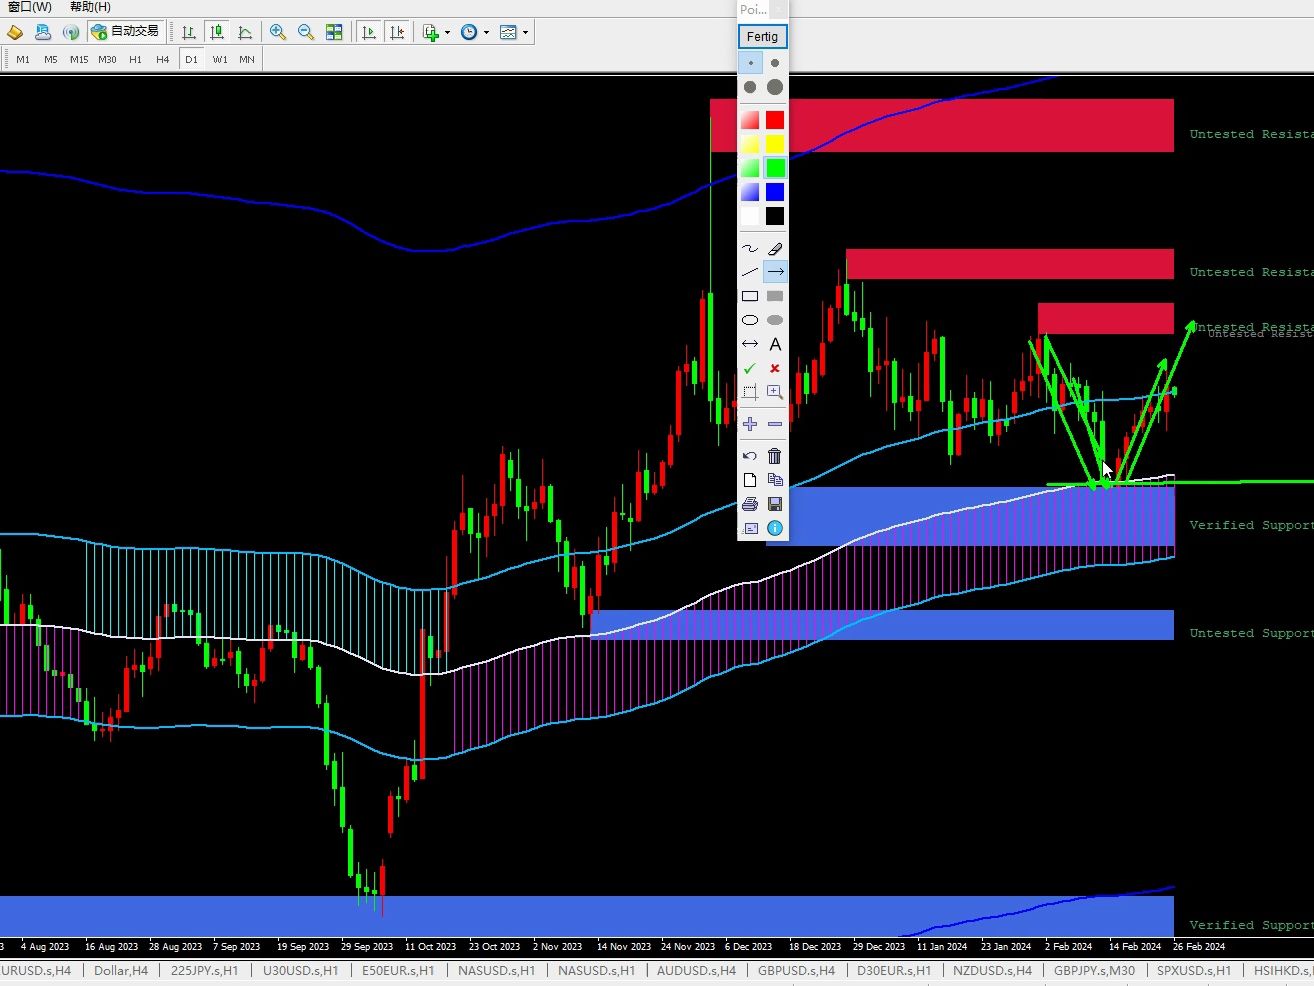Select the smallest dot pen size
The height and width of the screenshot is (986, 1314).
click(750, 63)
